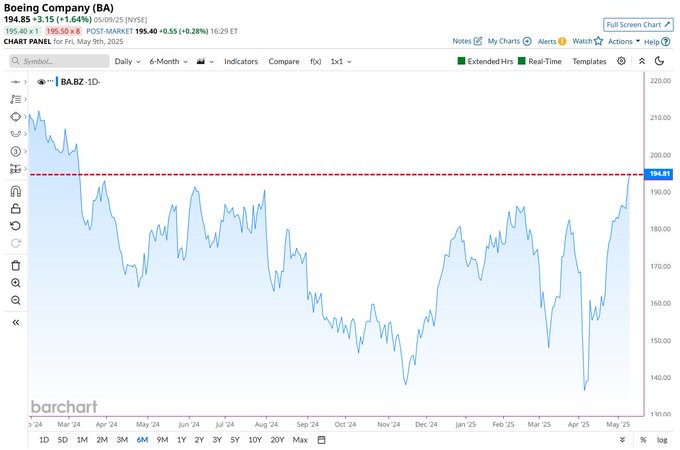Open the Fibonacci tools group
The image size is (680, 450).
(x=16, y=99)
